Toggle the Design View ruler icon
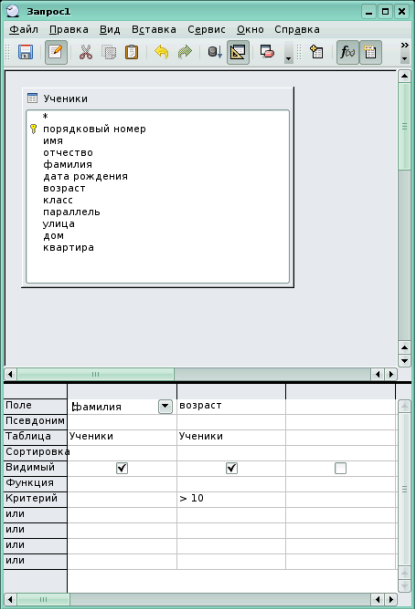 pos(238,52)
